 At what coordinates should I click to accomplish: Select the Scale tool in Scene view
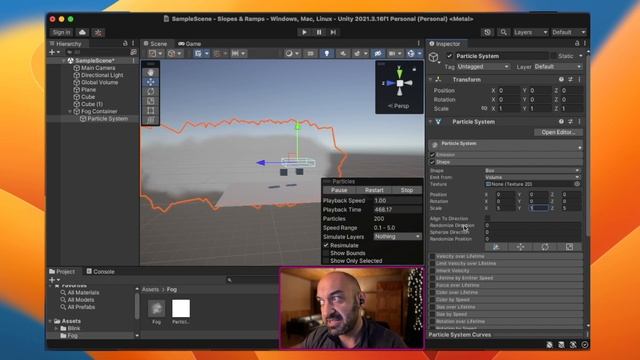(151, 101)
